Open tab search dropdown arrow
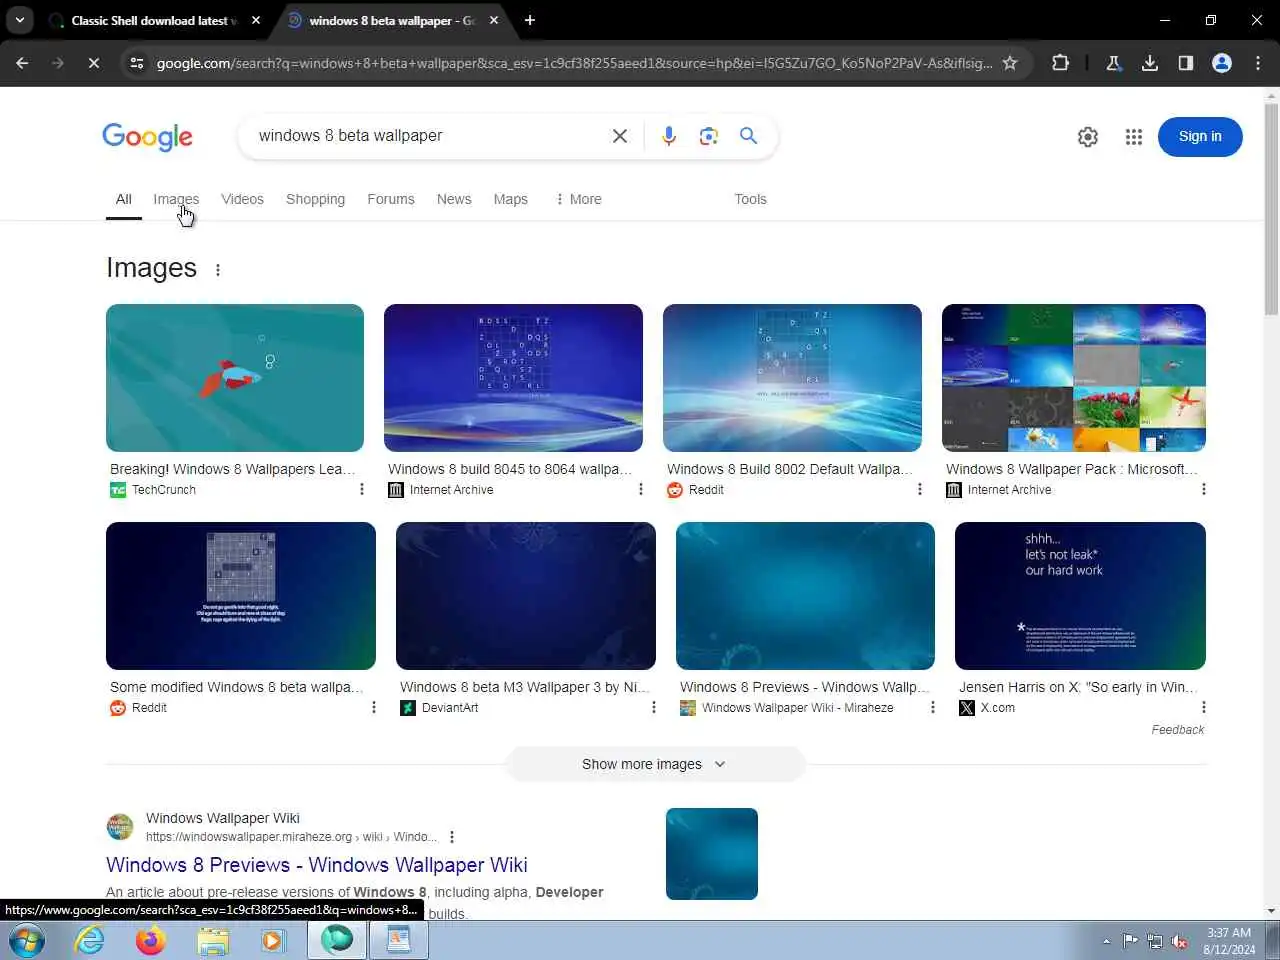The image size is (1280, 960). [20, 20]
